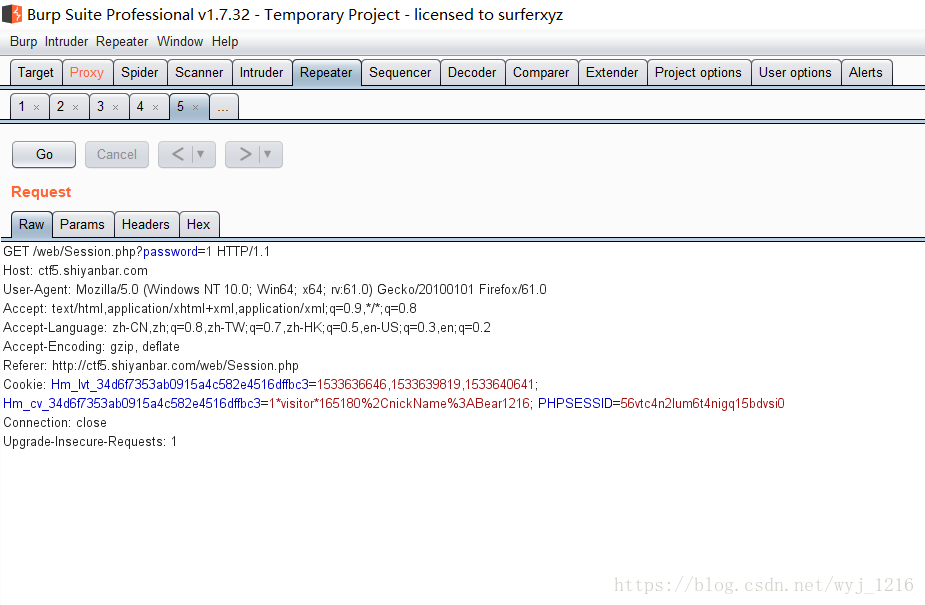Open forward history dropdown arrow

click(267, 154)
